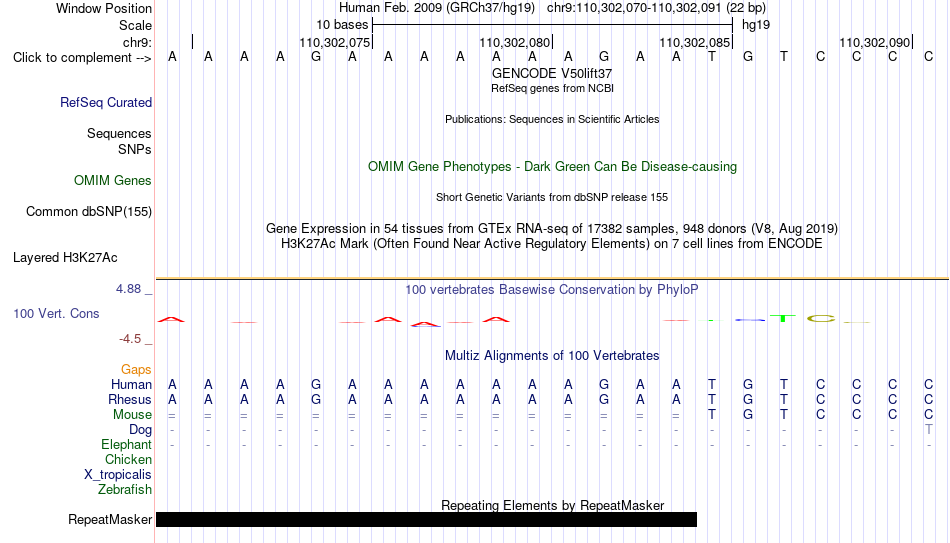Click the 110,302,080 ruler position
Screen dimensions: 950x543
pos(514,43)
